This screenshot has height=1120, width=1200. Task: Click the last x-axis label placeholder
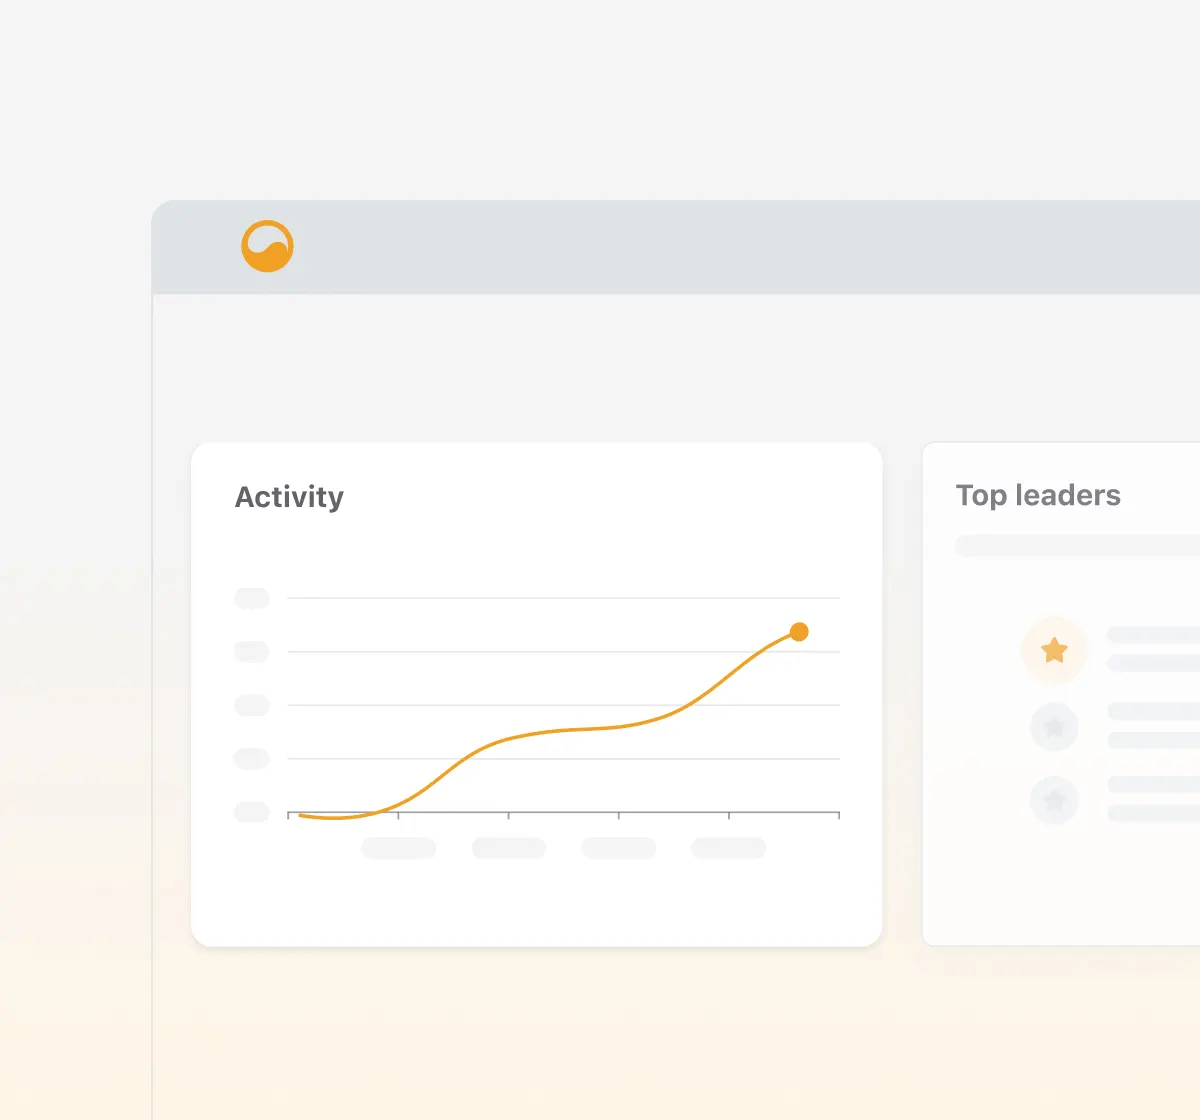click(x=728, y=848)
